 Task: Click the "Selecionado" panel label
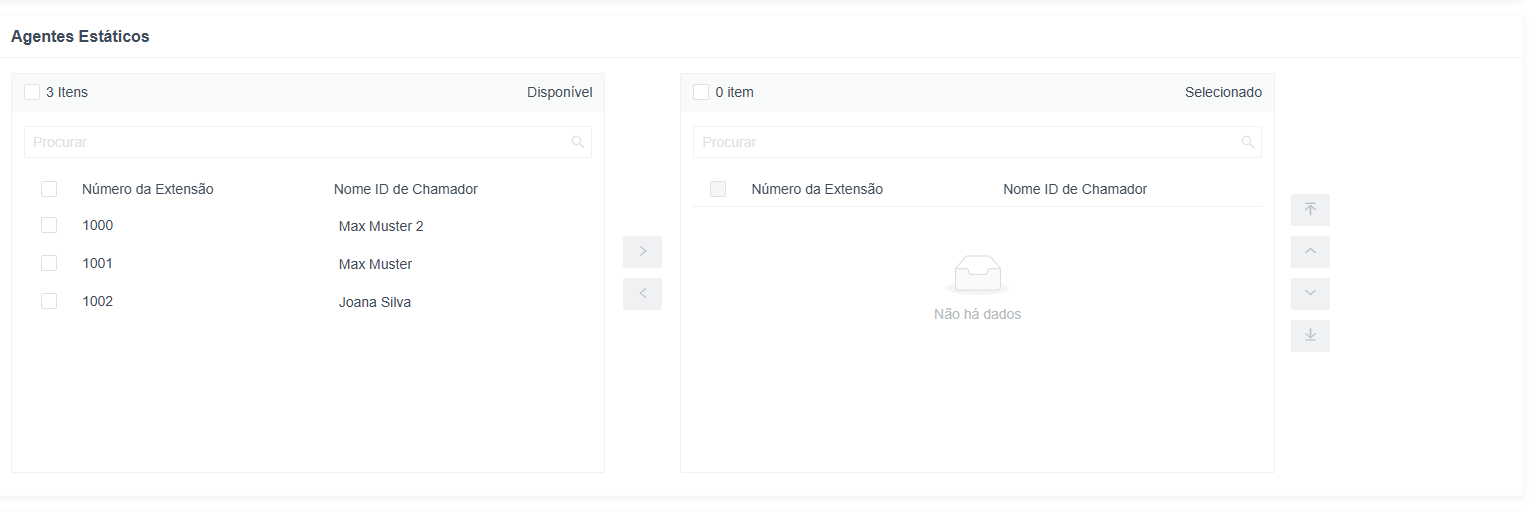[1223, 92]
